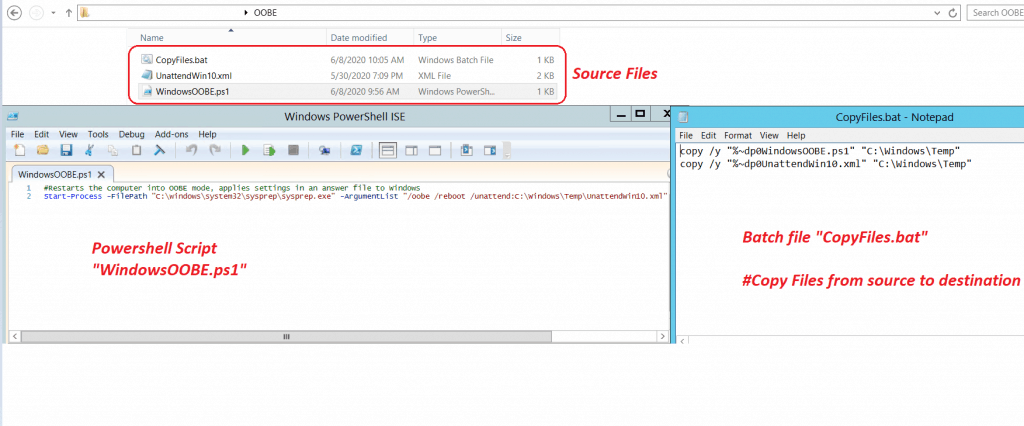1024x426 pixels.
Task: Open script using folder icon in ISE toolbar
Action: [42, 150]
